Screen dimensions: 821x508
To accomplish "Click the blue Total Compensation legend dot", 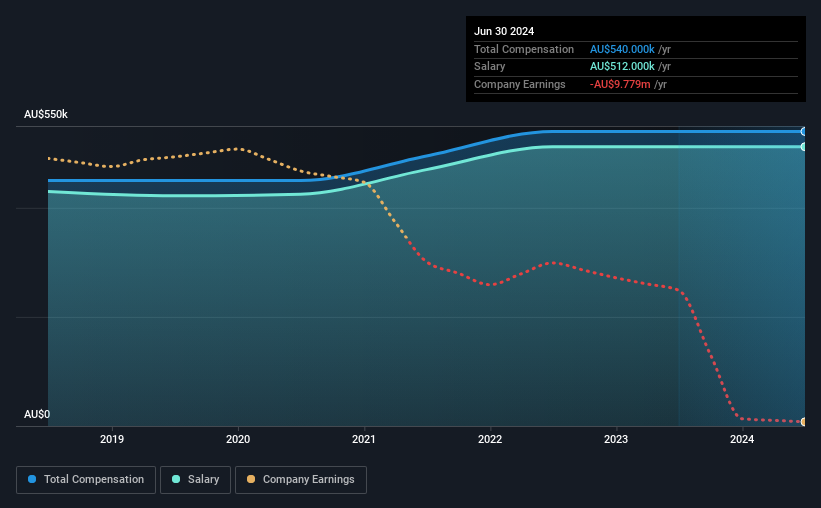I will point(32,479).
